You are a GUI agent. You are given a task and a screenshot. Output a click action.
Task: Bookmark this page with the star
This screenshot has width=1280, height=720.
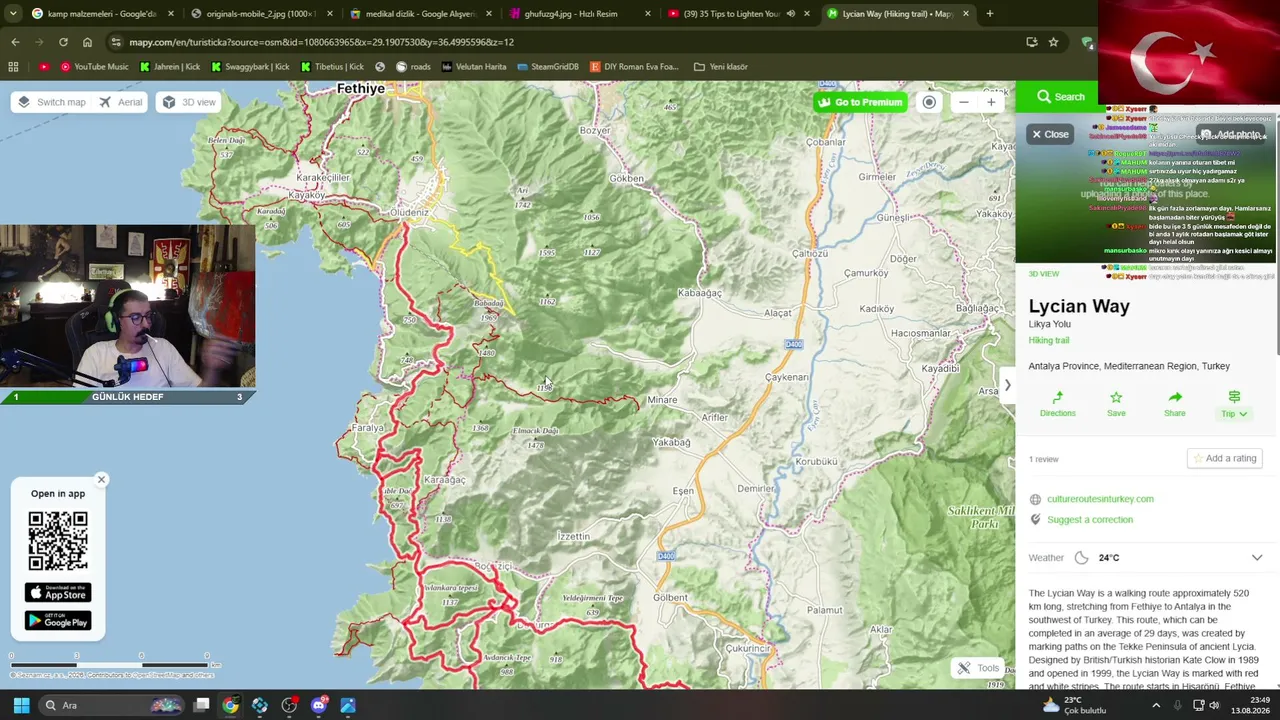1053,42
